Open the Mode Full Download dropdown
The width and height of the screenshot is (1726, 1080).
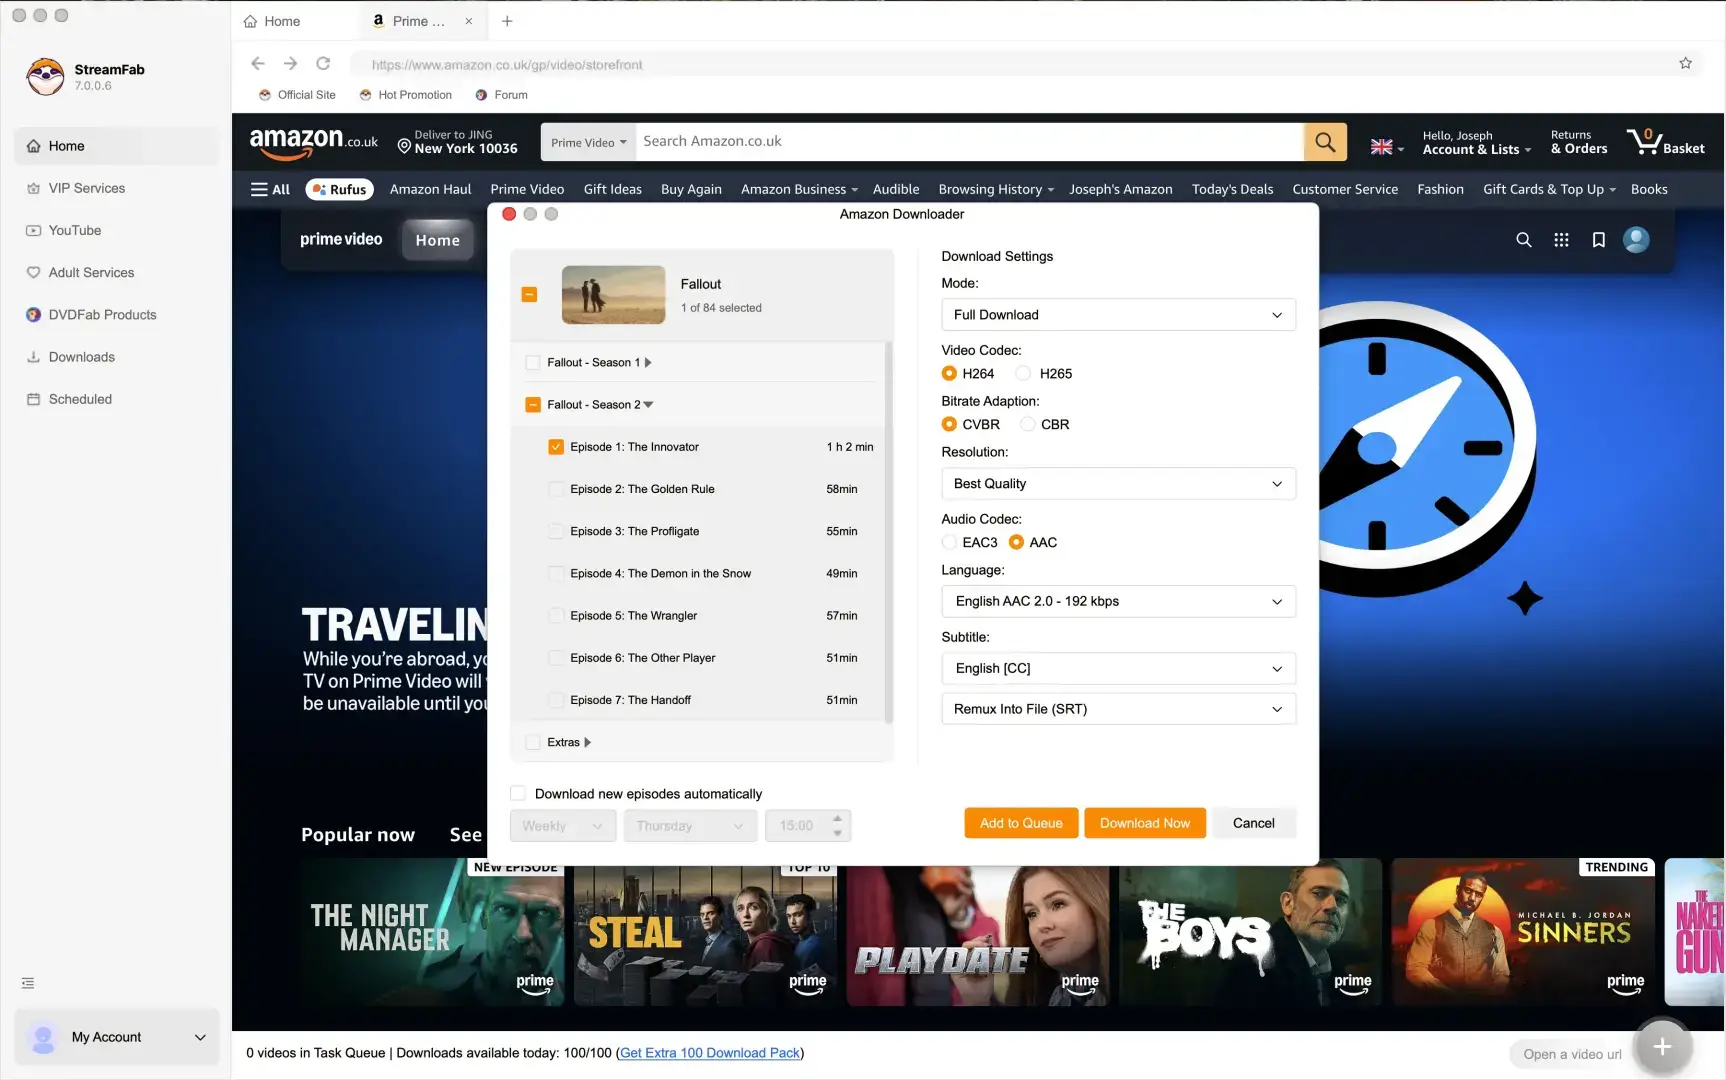pyautogui.click(x=1118, y=315)
